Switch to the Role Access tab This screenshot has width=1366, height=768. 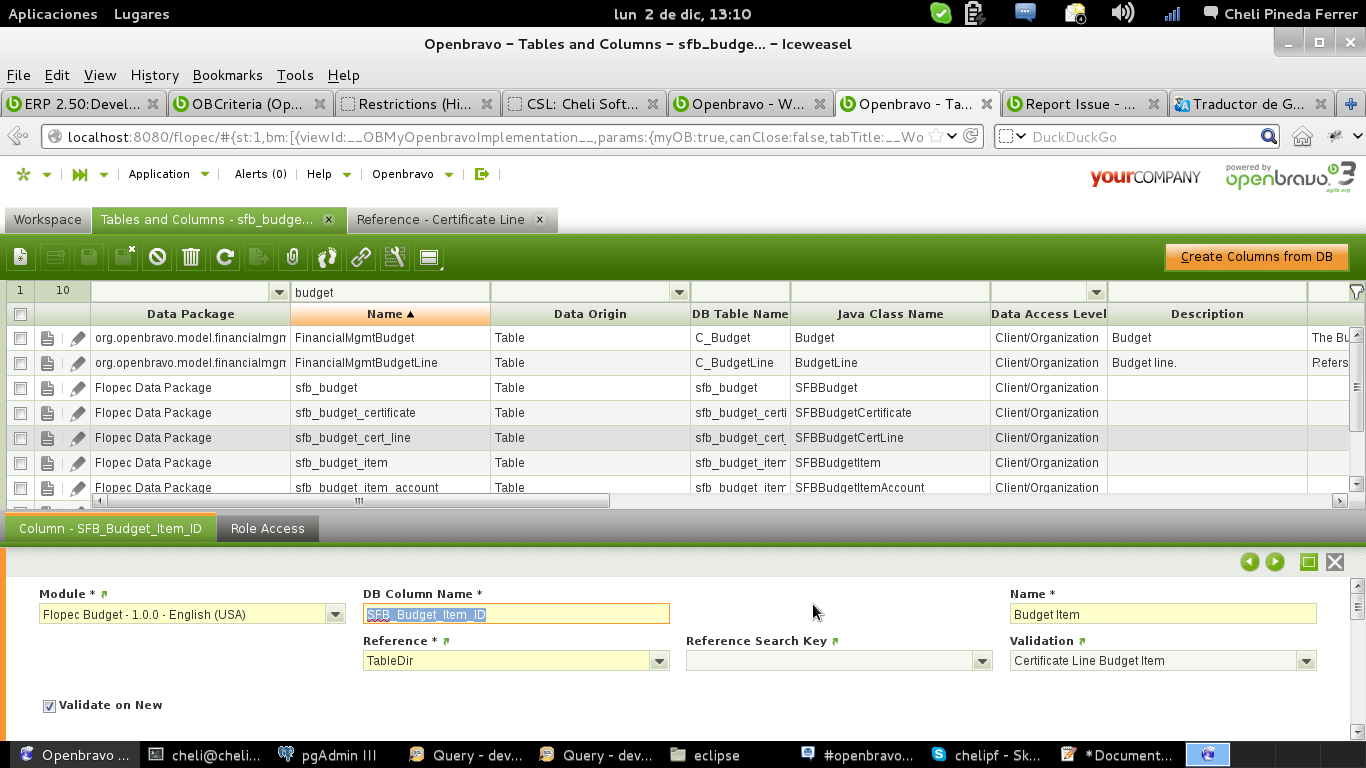coord(267,529)
